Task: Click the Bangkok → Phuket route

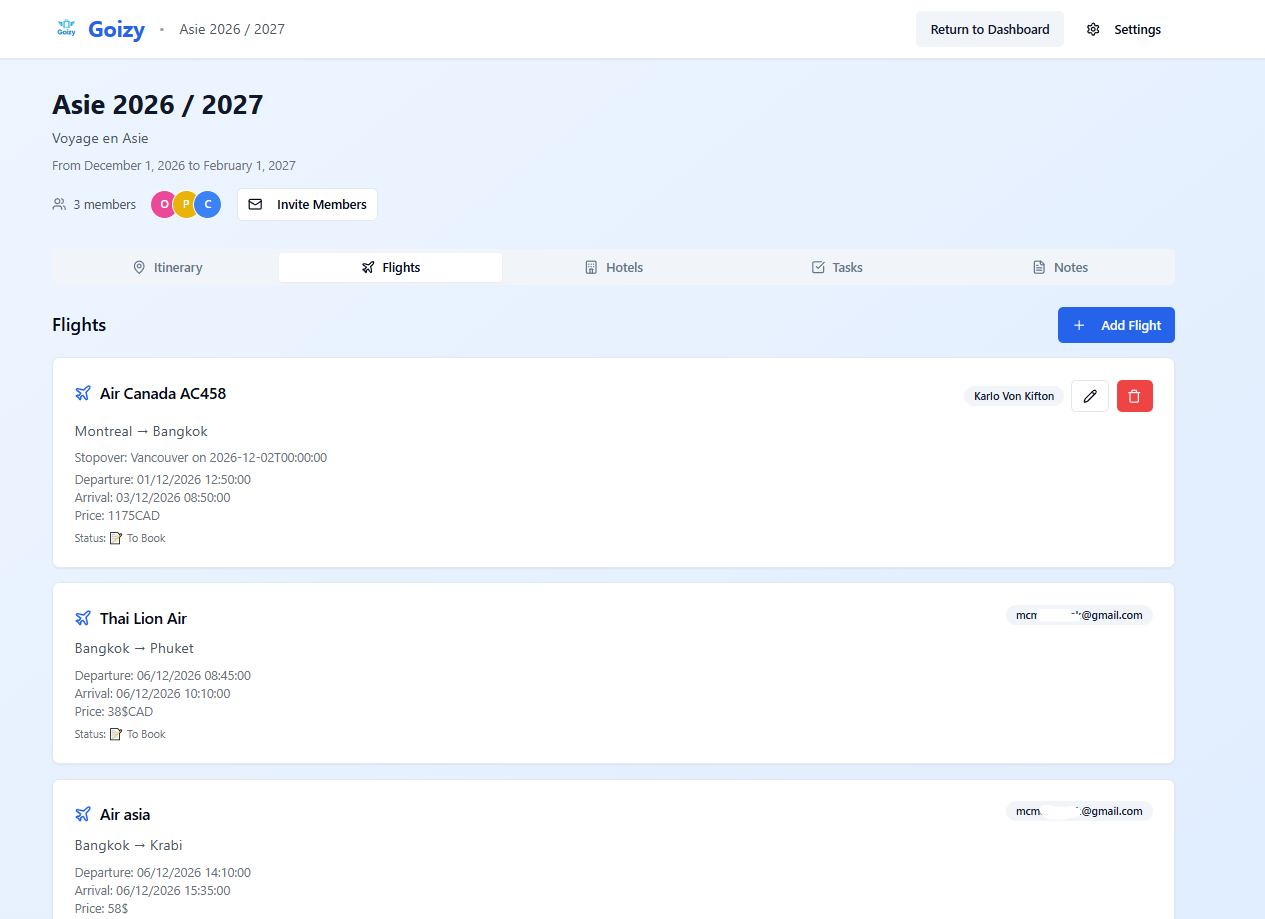Action: [x=134, y=648]
